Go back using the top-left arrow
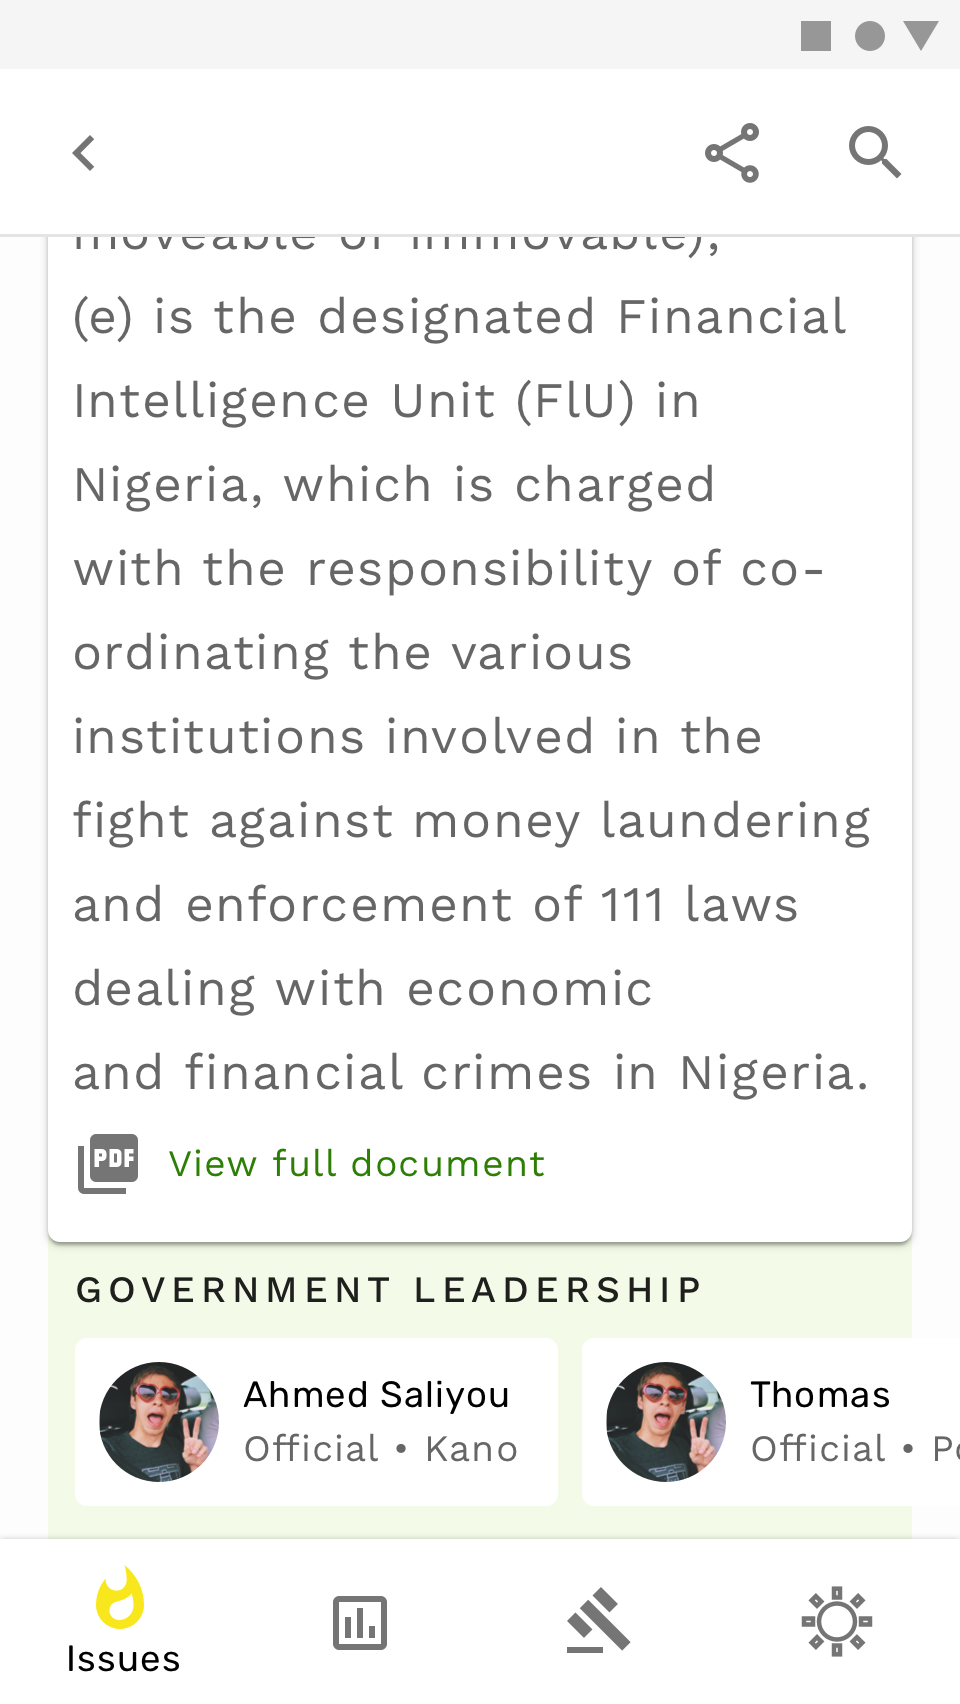This screenshot has width=960, height=1704. coord(85,153)
